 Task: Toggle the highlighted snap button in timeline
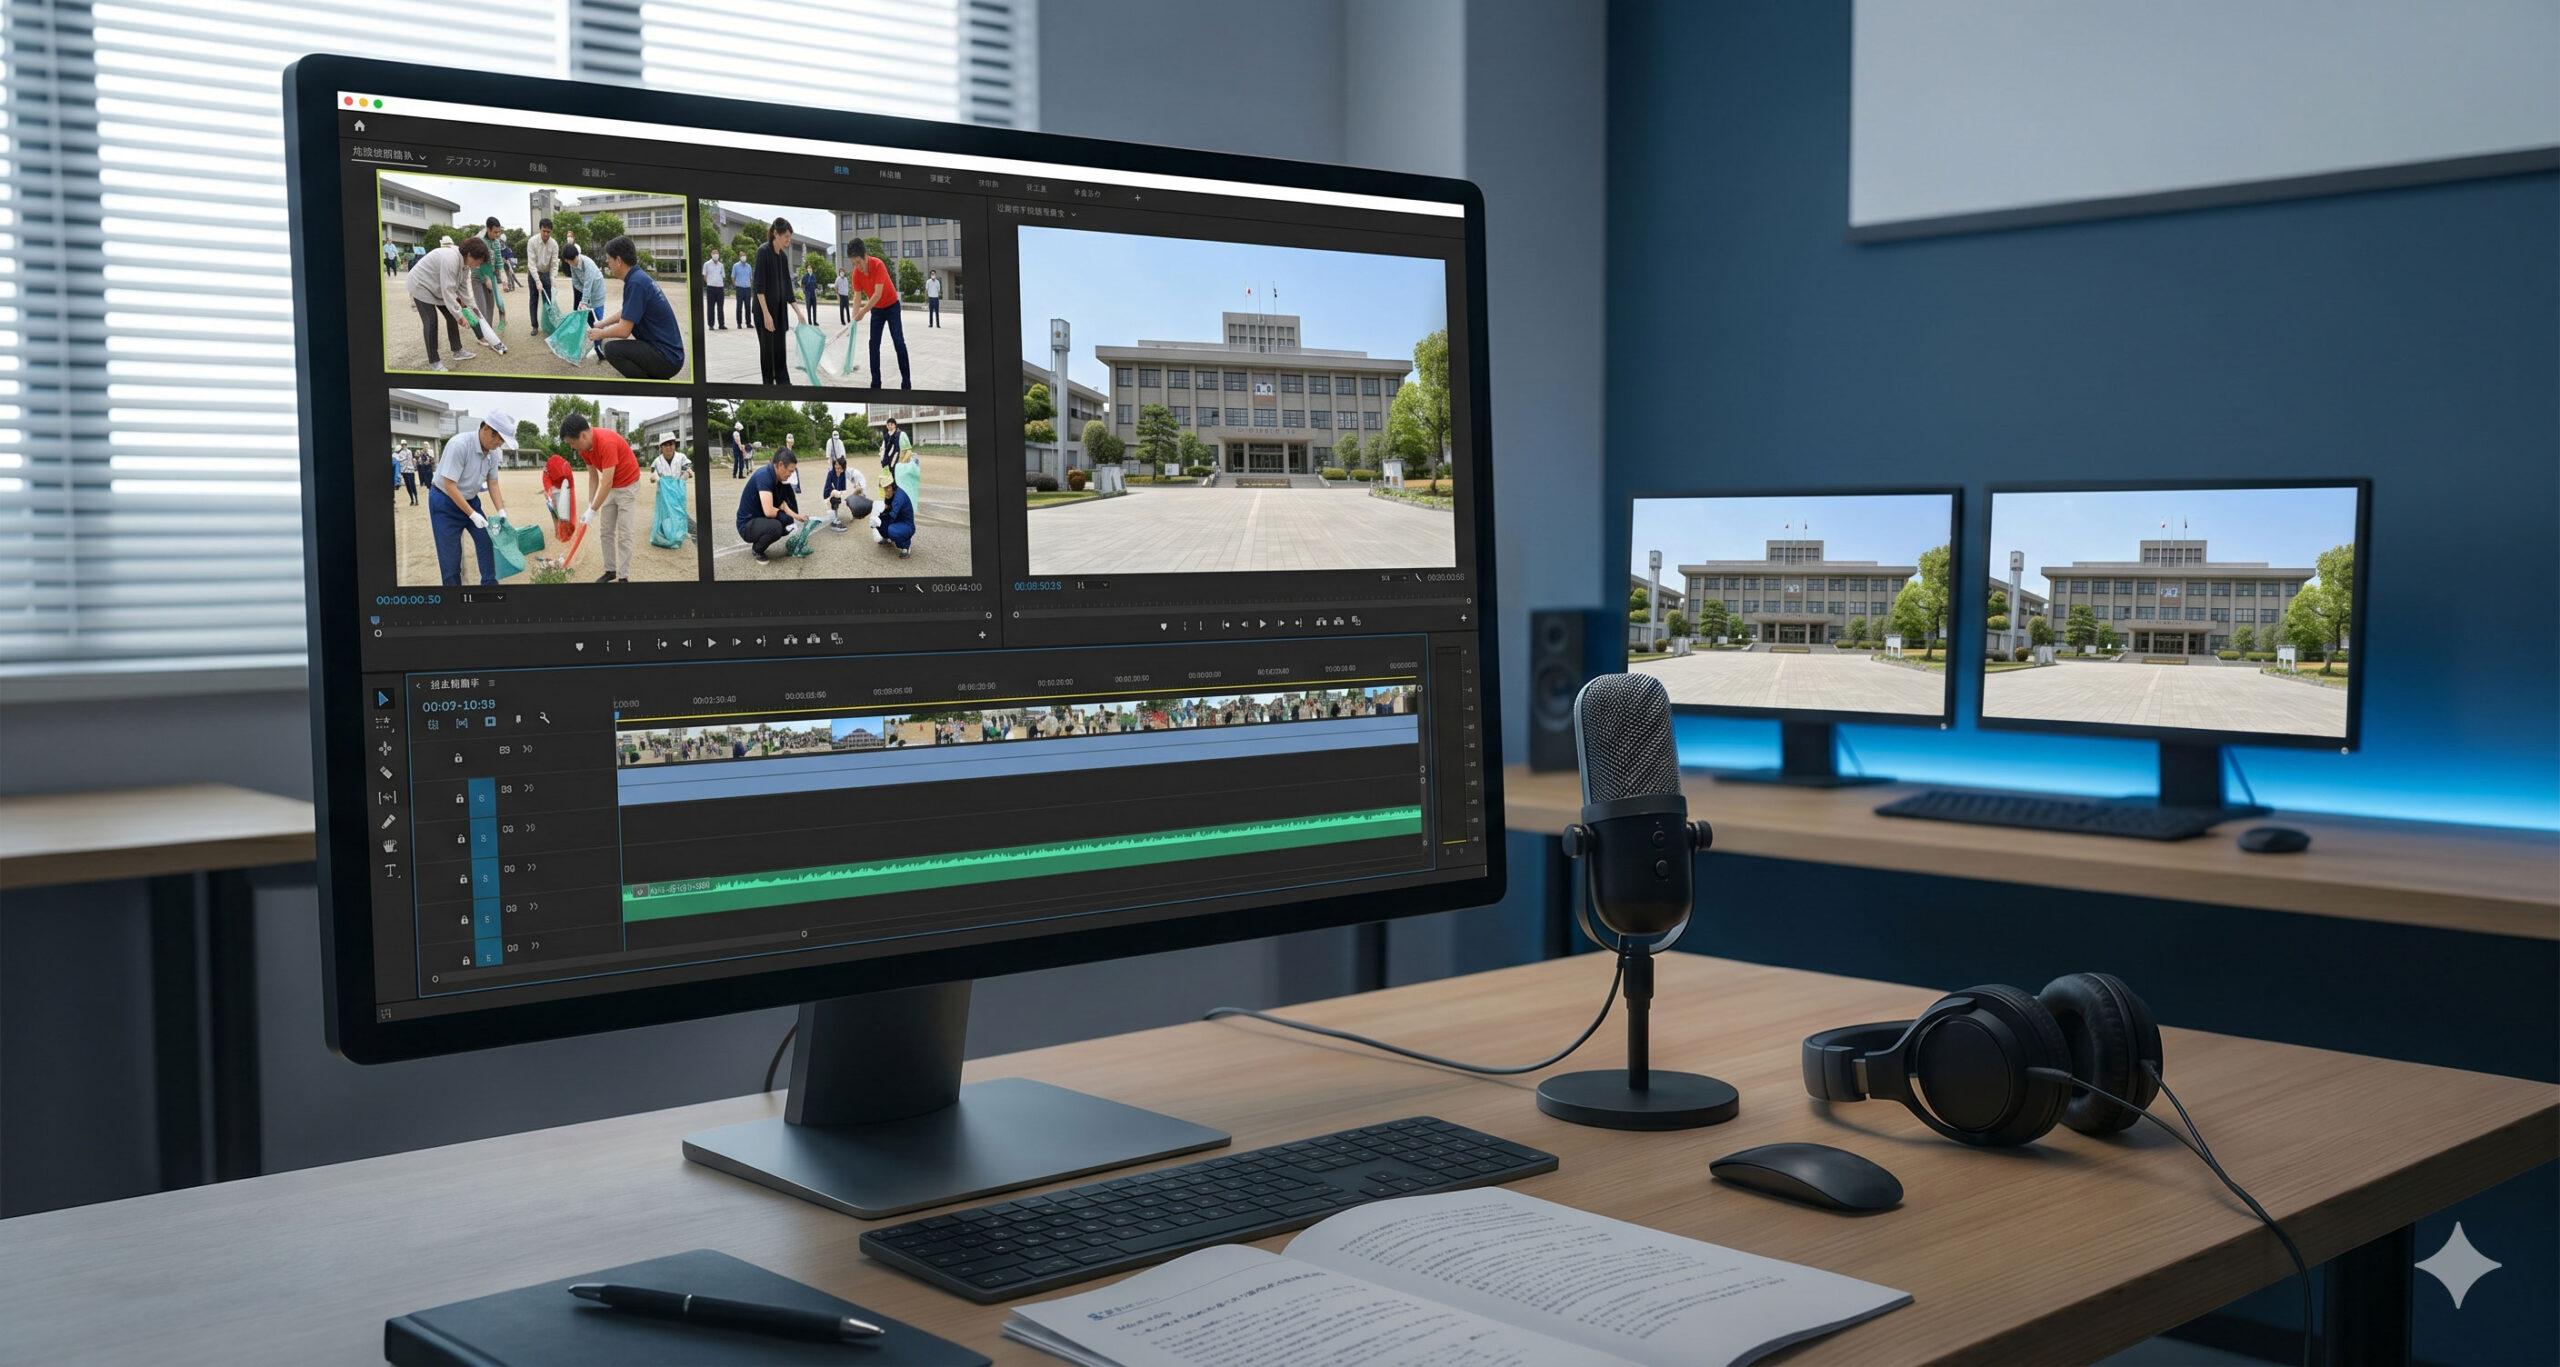(490, 721)
